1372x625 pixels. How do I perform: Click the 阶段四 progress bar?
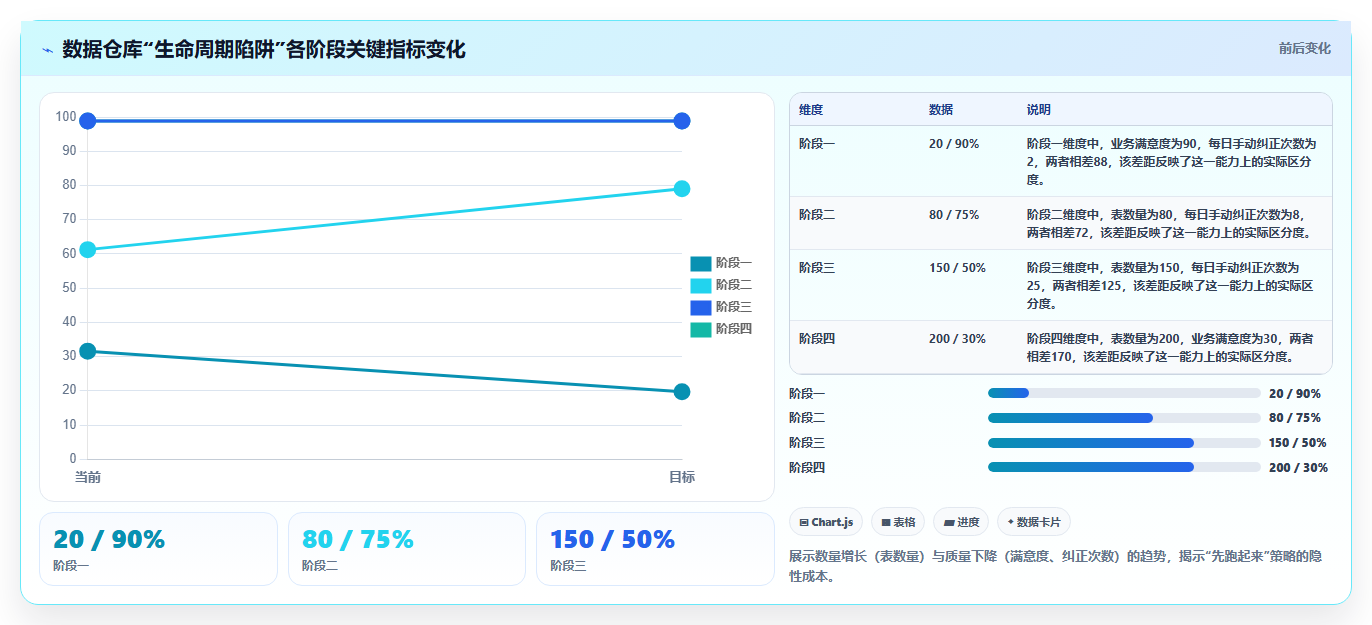1124,467
